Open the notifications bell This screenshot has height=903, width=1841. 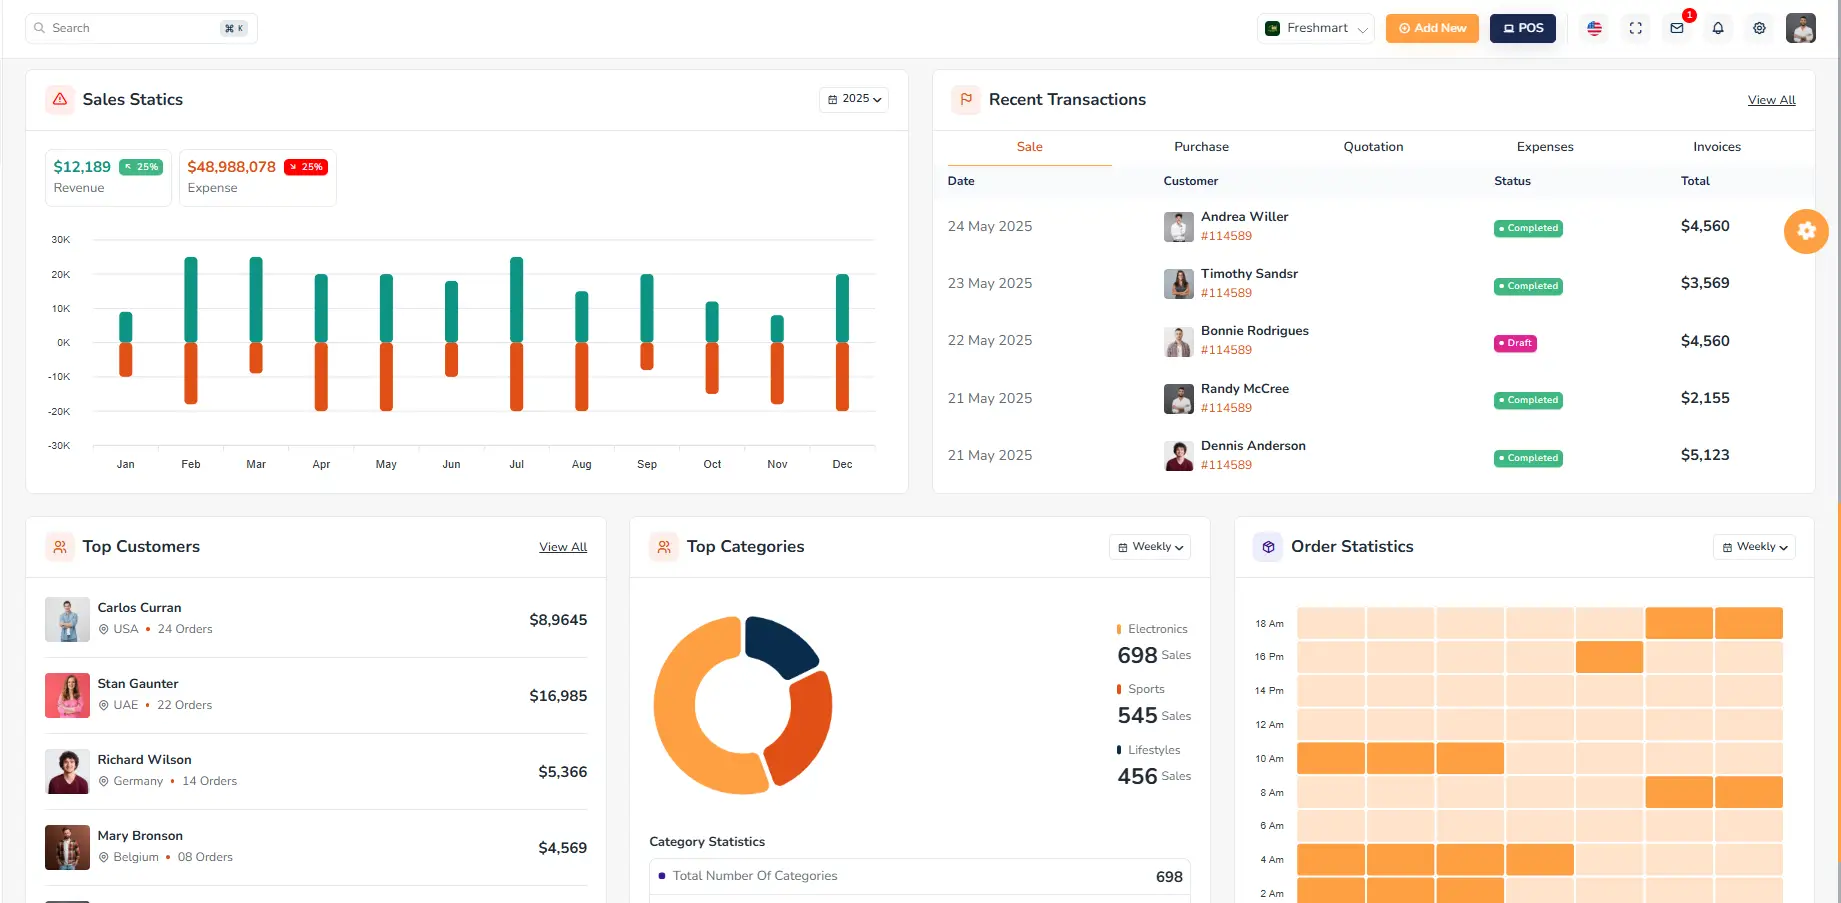(1718, 28)
